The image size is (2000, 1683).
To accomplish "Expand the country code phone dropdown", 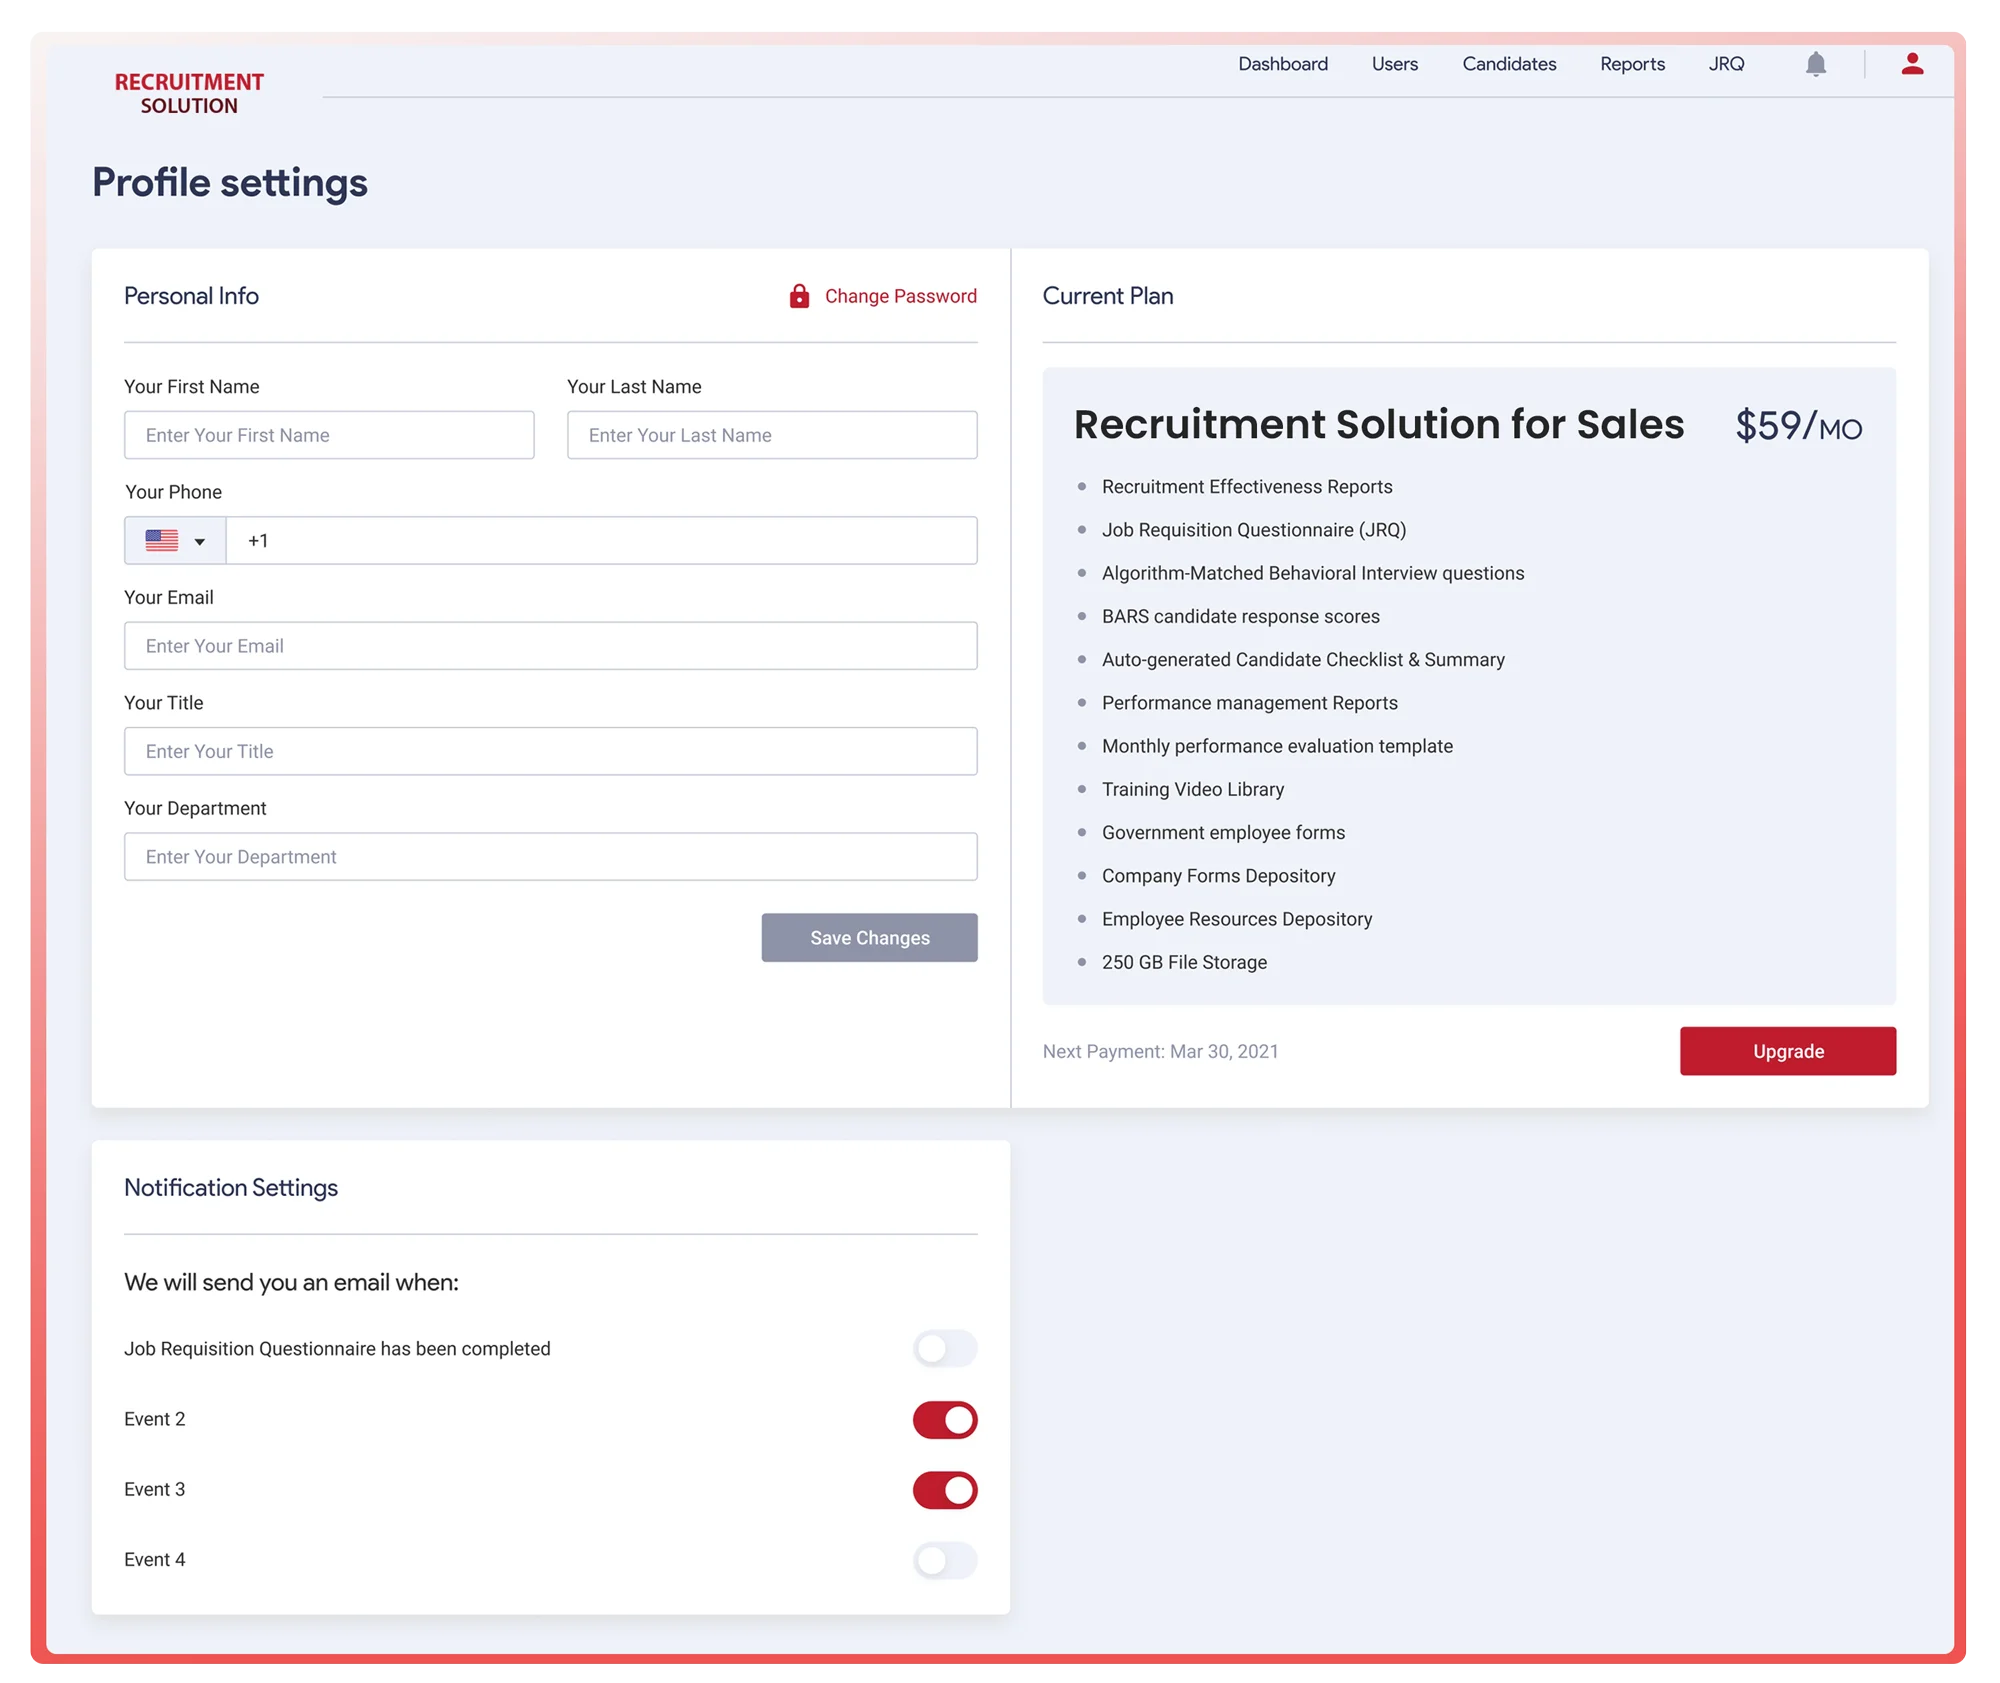I will click(175, 539).
